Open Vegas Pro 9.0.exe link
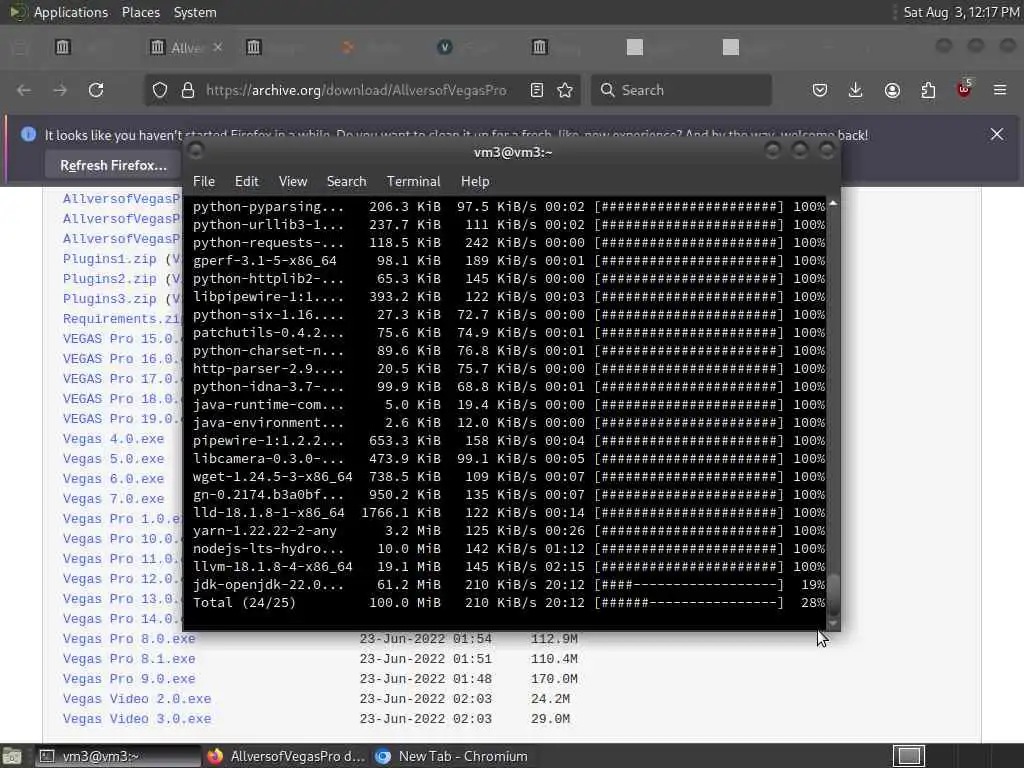Screen dimensions: 1024x768 pyautogui.click(x=129, y=679)
